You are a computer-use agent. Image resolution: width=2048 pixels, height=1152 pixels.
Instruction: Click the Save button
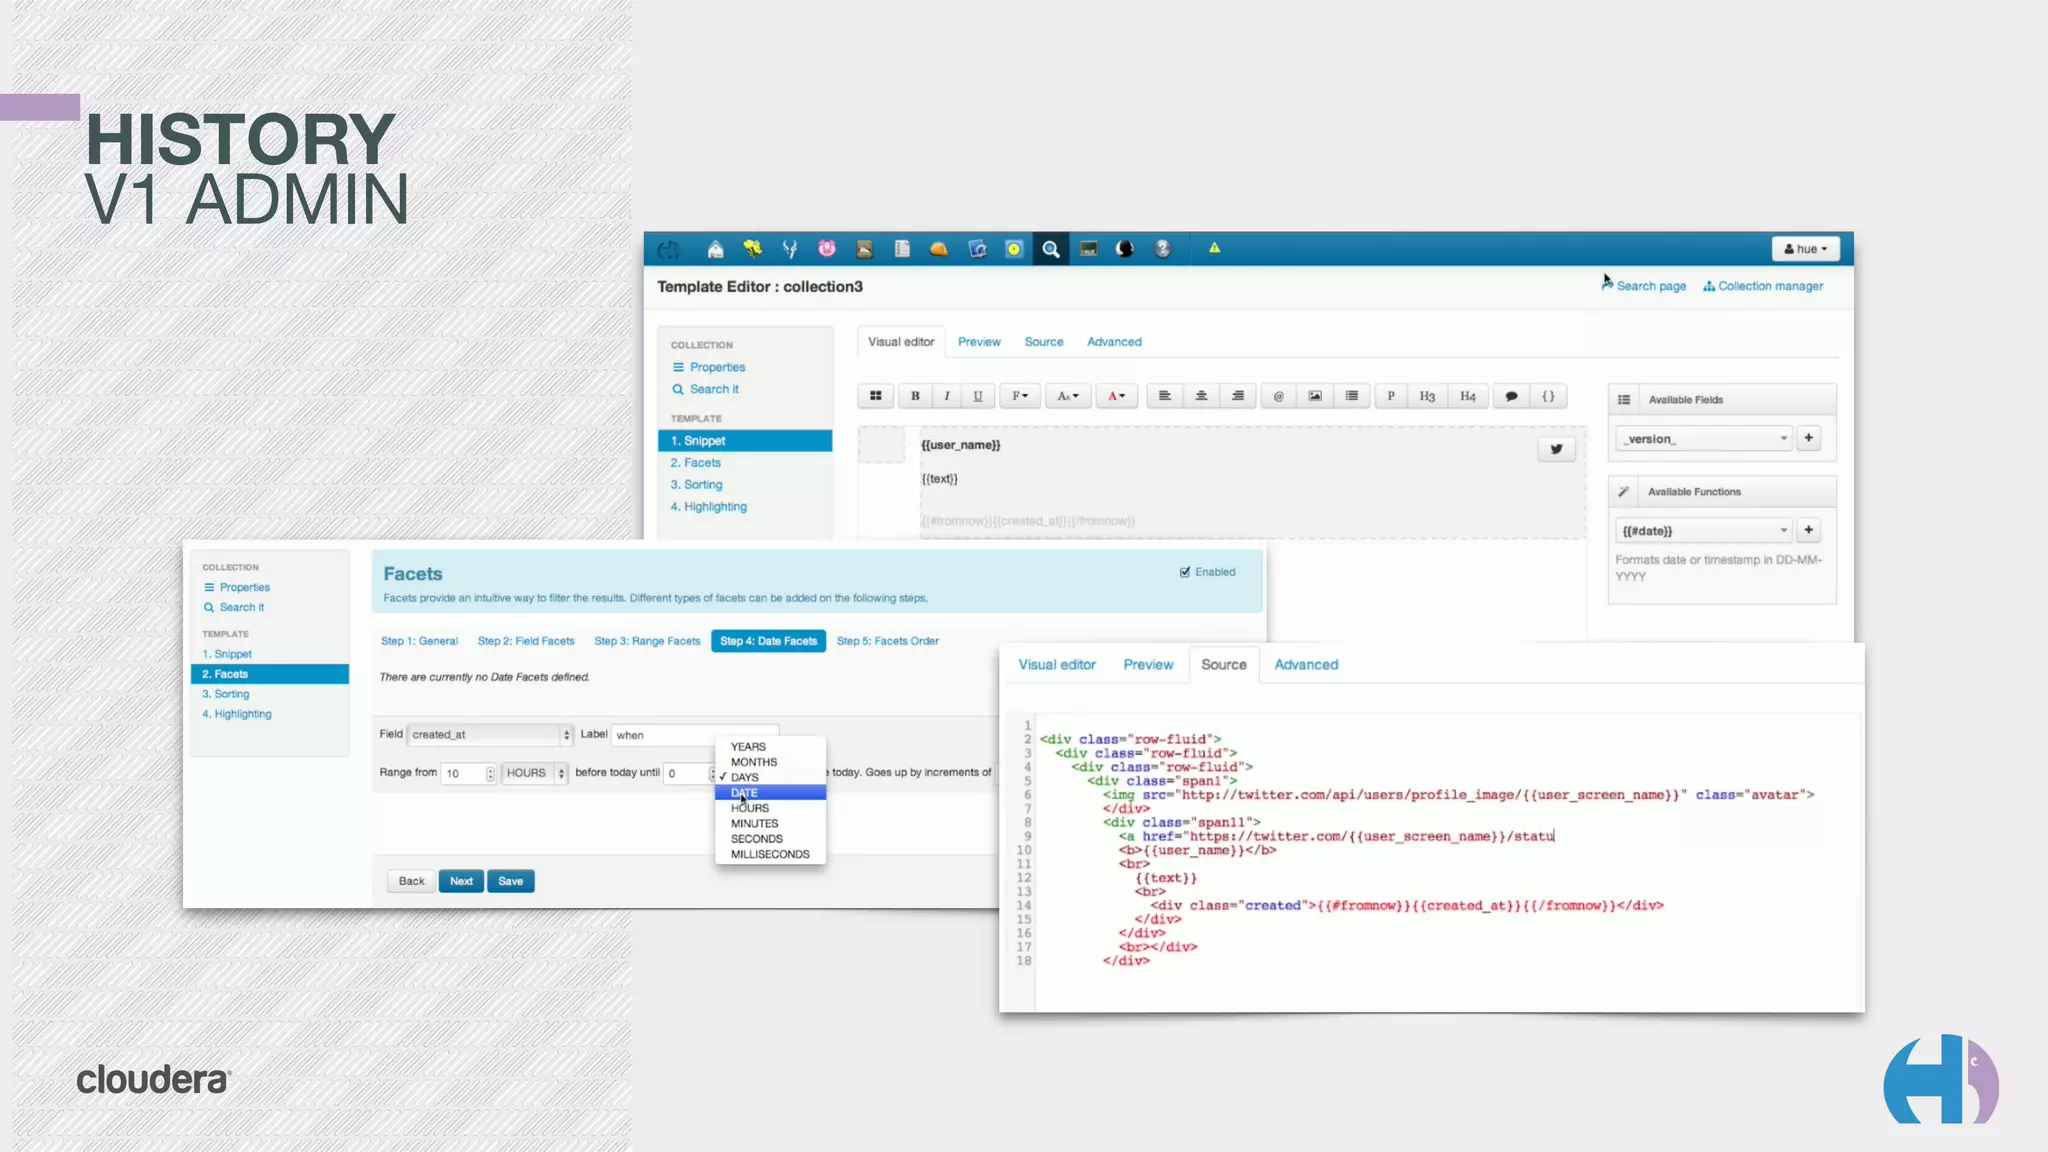510,881
